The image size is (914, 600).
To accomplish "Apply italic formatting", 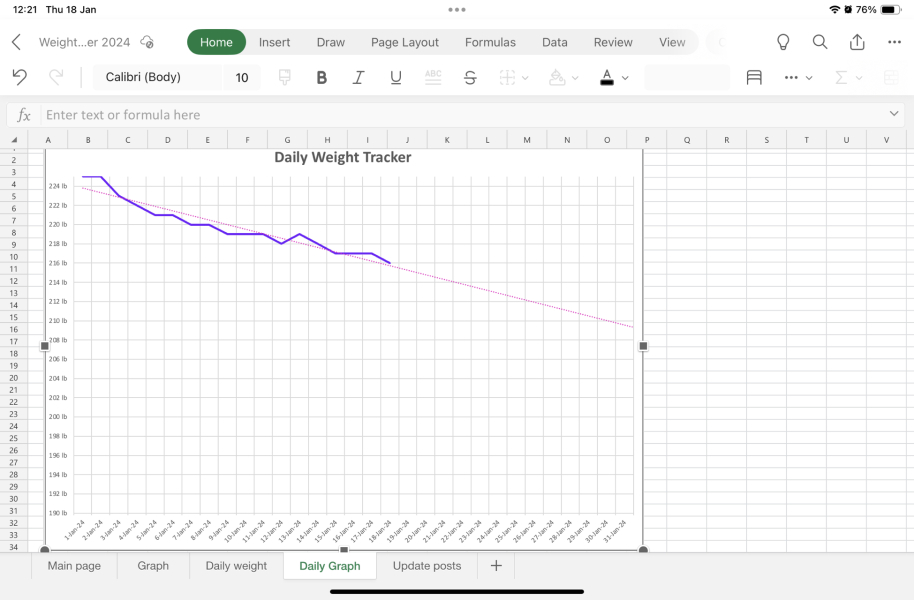I will tap(358, 76).
